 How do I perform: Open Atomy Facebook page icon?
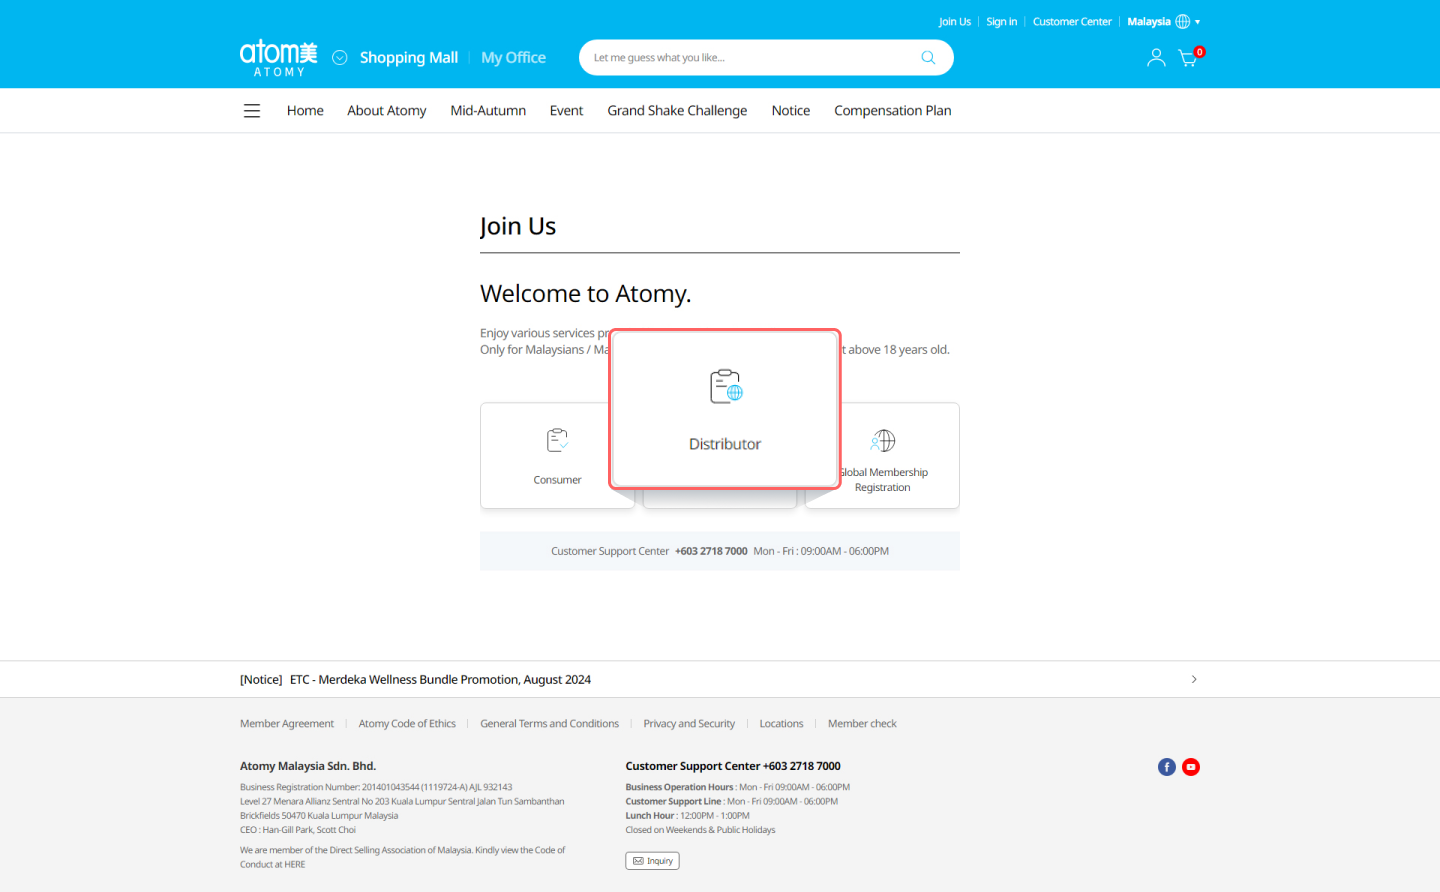click(x=1167, y=767)
